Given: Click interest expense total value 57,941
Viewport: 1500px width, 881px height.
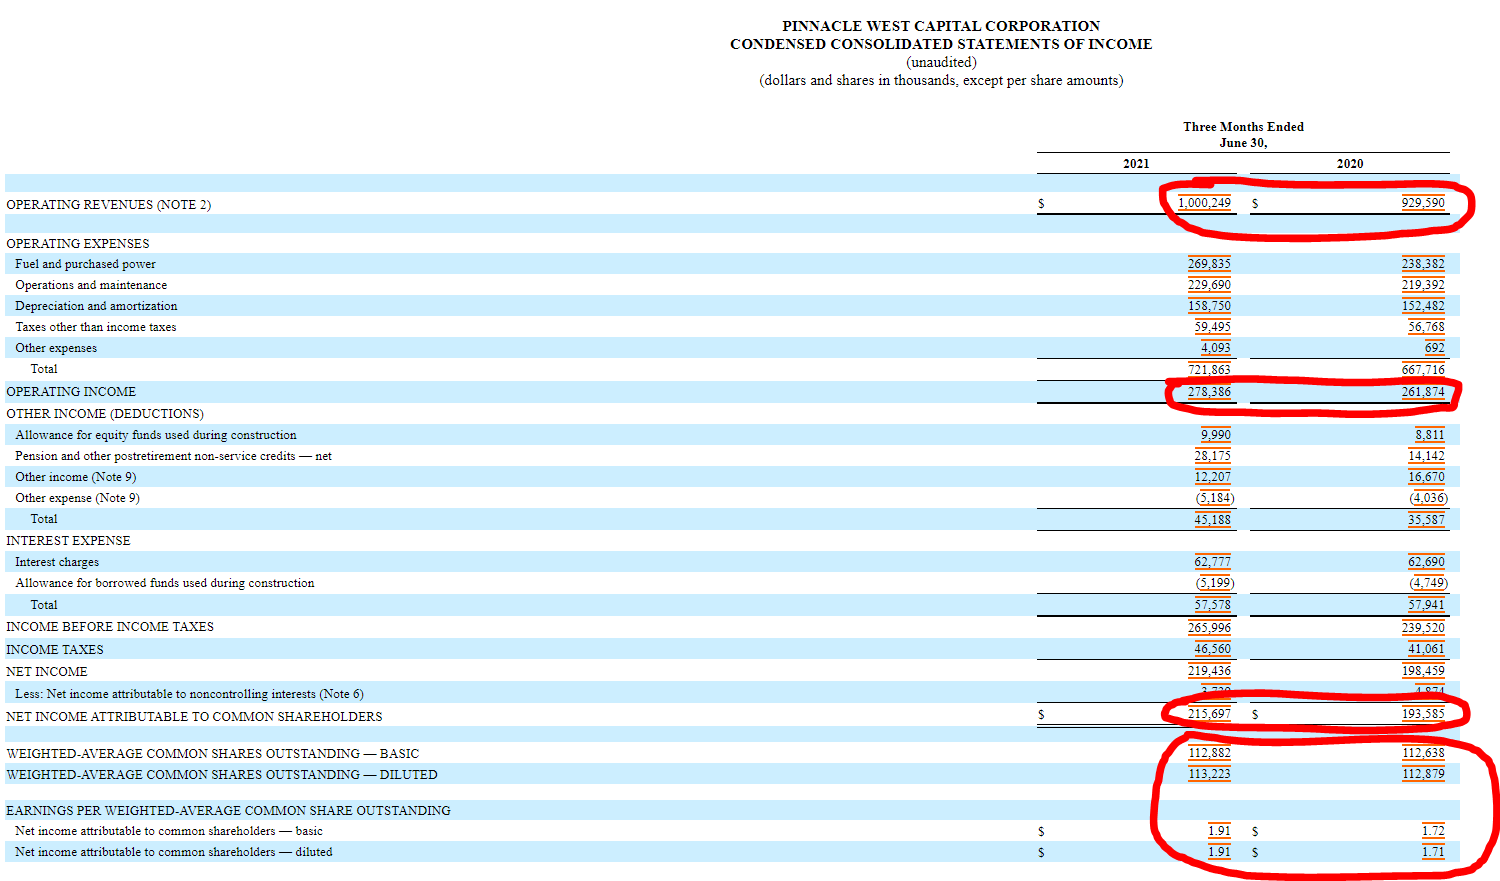Looking at the screenshot, I should [x=1426, y=605].
